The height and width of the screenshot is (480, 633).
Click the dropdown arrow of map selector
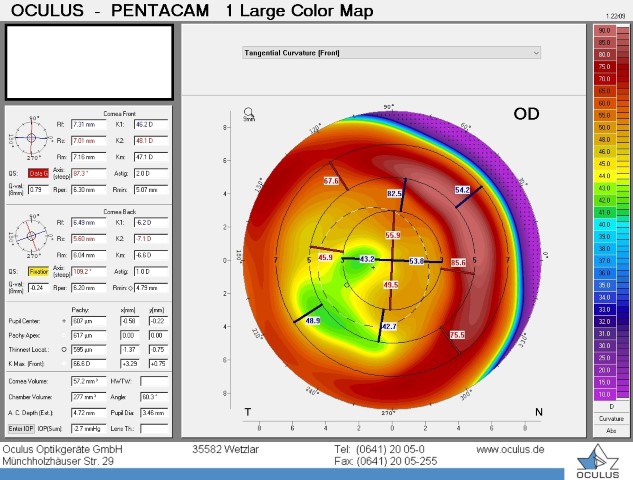536,52
